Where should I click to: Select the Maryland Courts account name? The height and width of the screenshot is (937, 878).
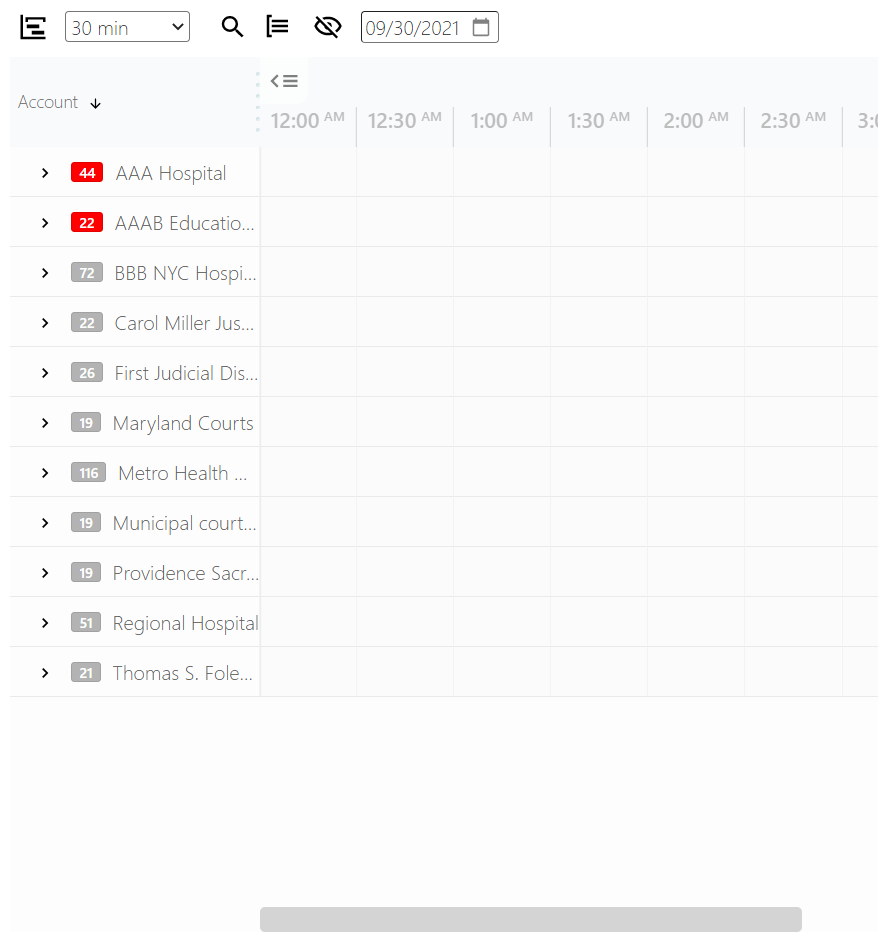point(183,424)
